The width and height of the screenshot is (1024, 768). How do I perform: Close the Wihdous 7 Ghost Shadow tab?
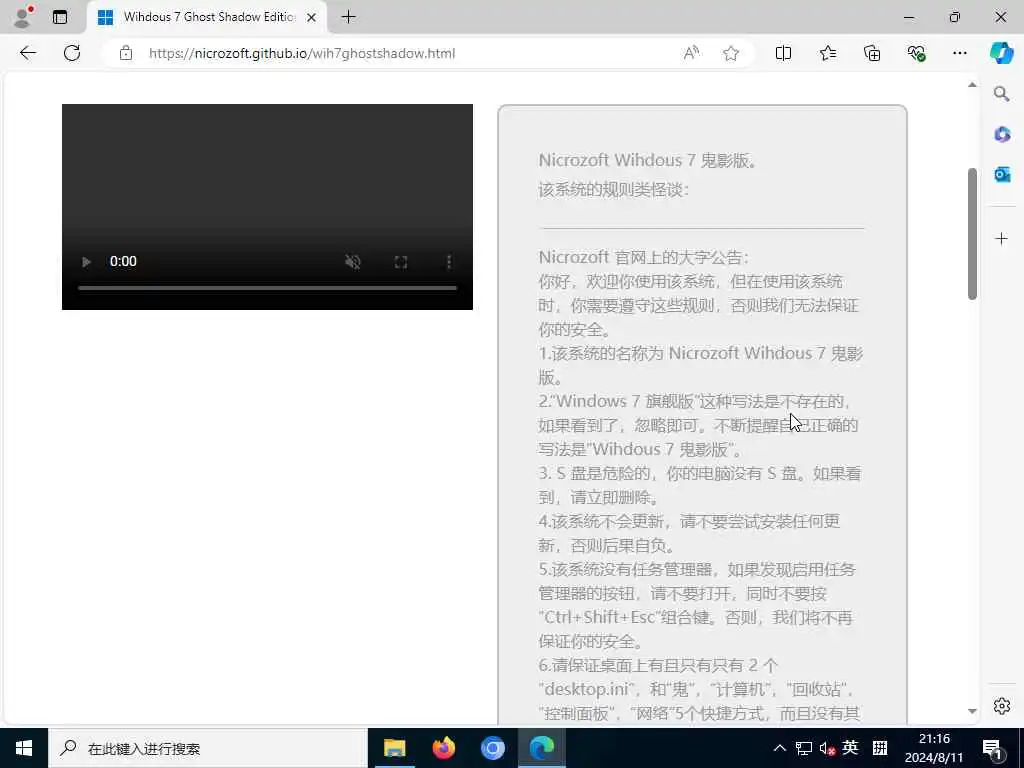[x=312, y=18]
